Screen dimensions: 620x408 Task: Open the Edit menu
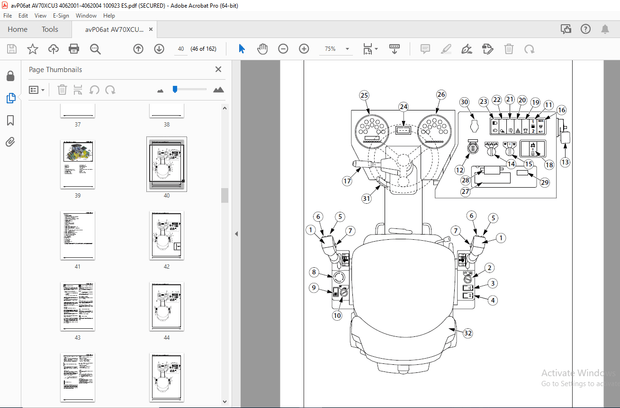tap(23, 16)
